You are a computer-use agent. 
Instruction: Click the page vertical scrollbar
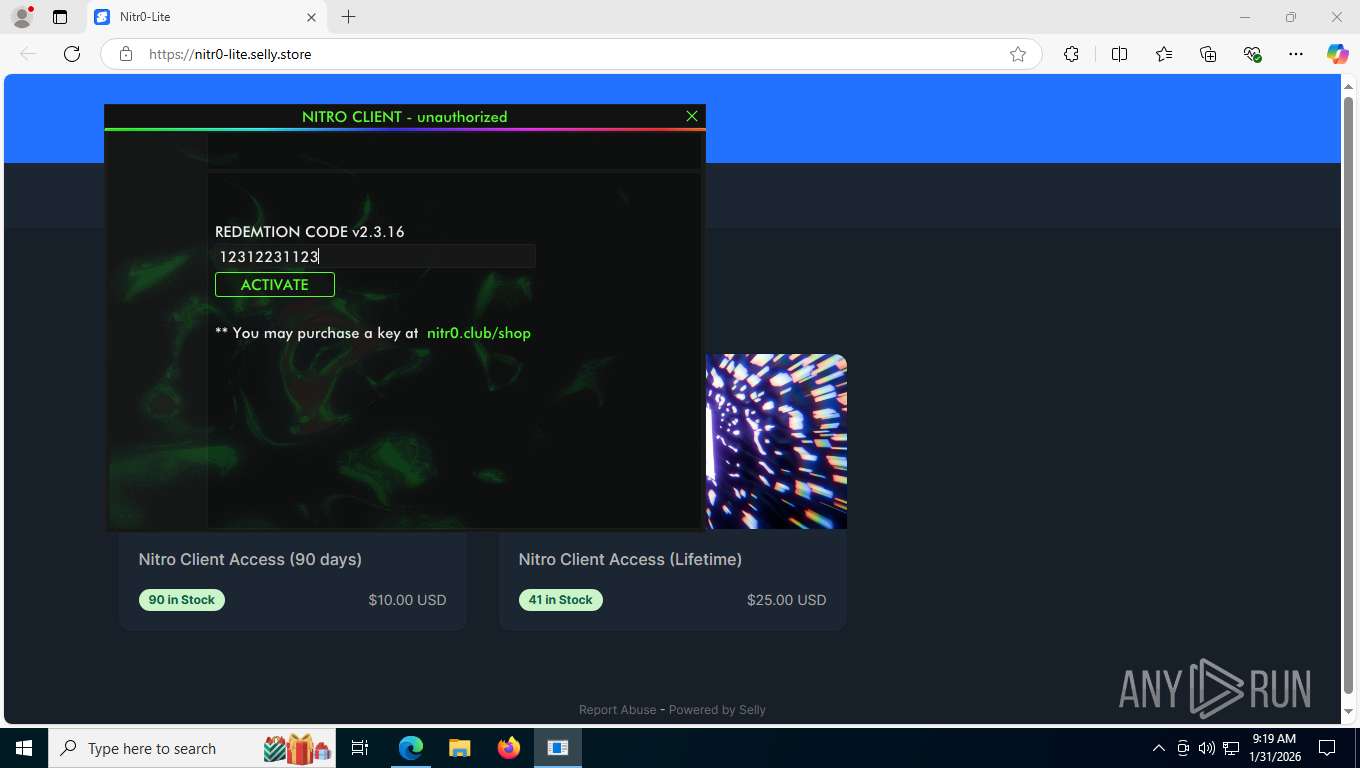point(1348,395)
